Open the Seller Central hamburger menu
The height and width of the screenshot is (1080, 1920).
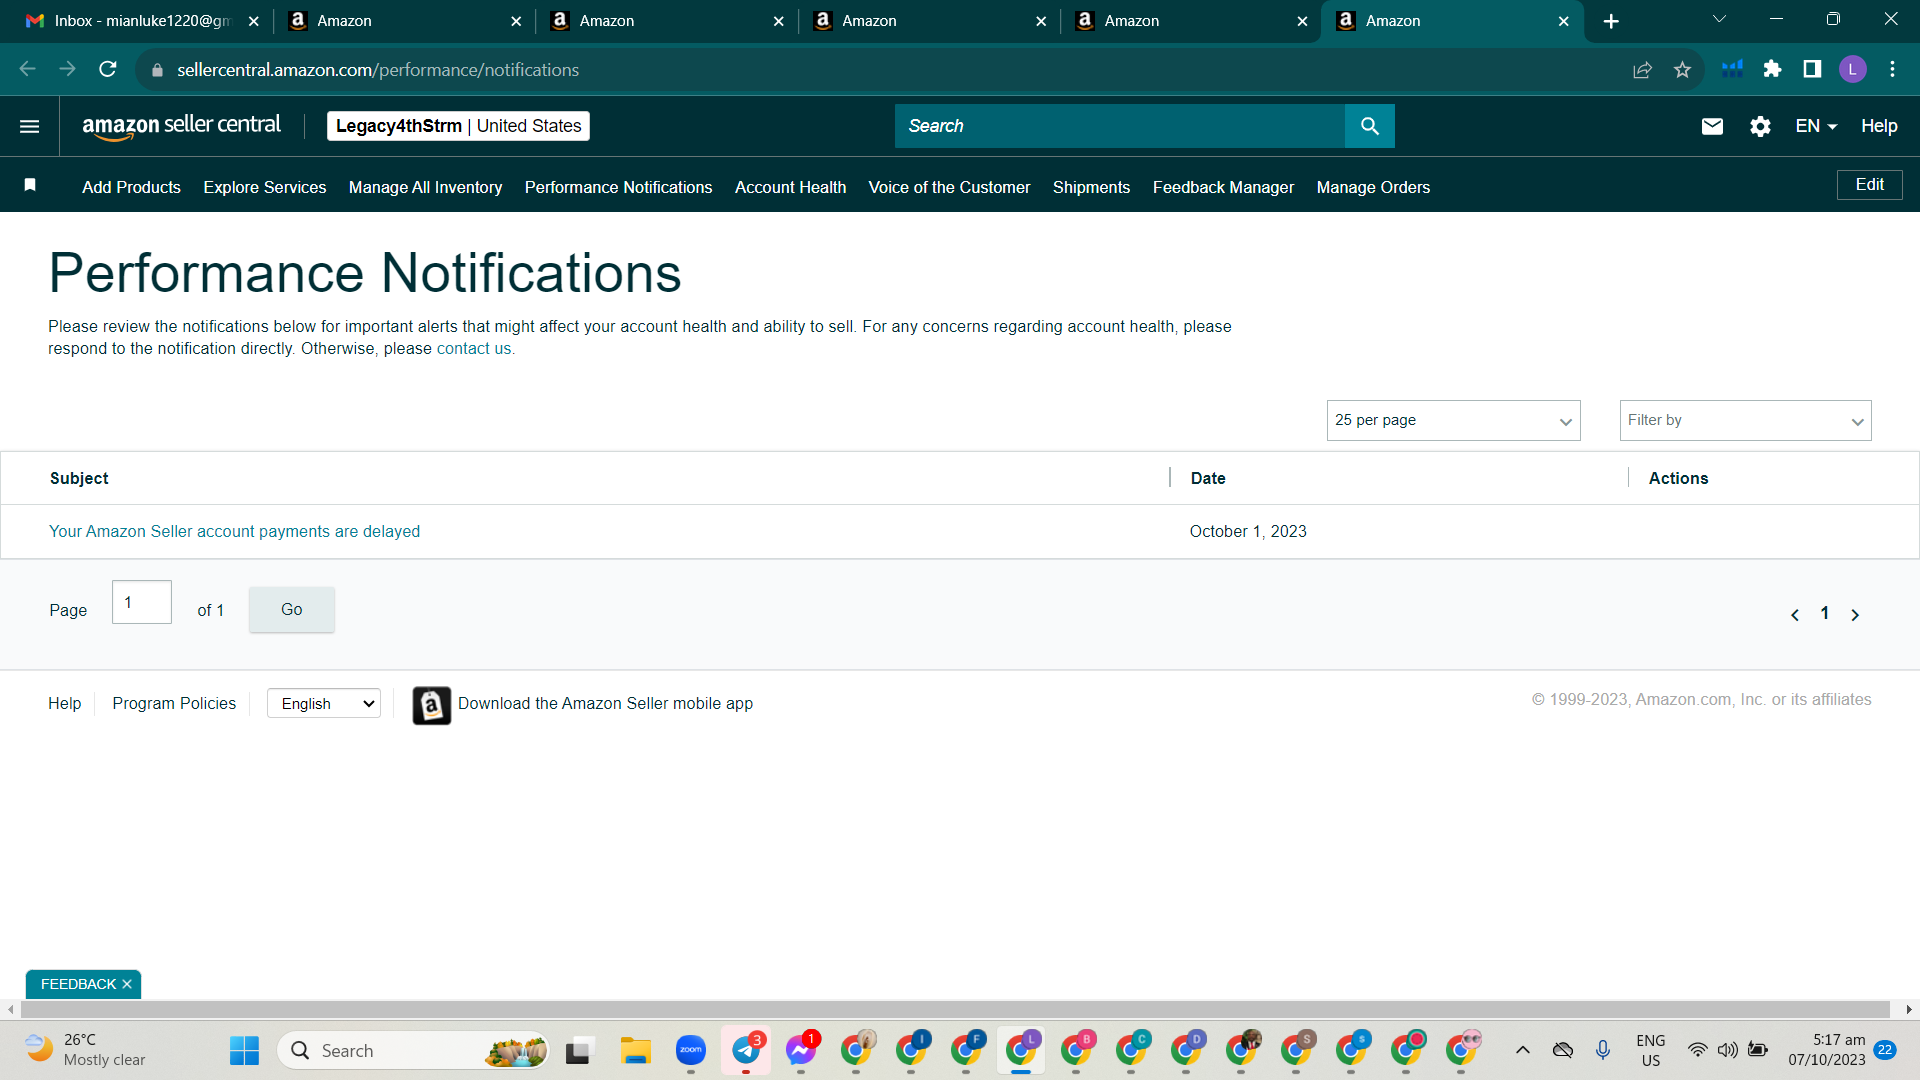click(x=30, y=126)
